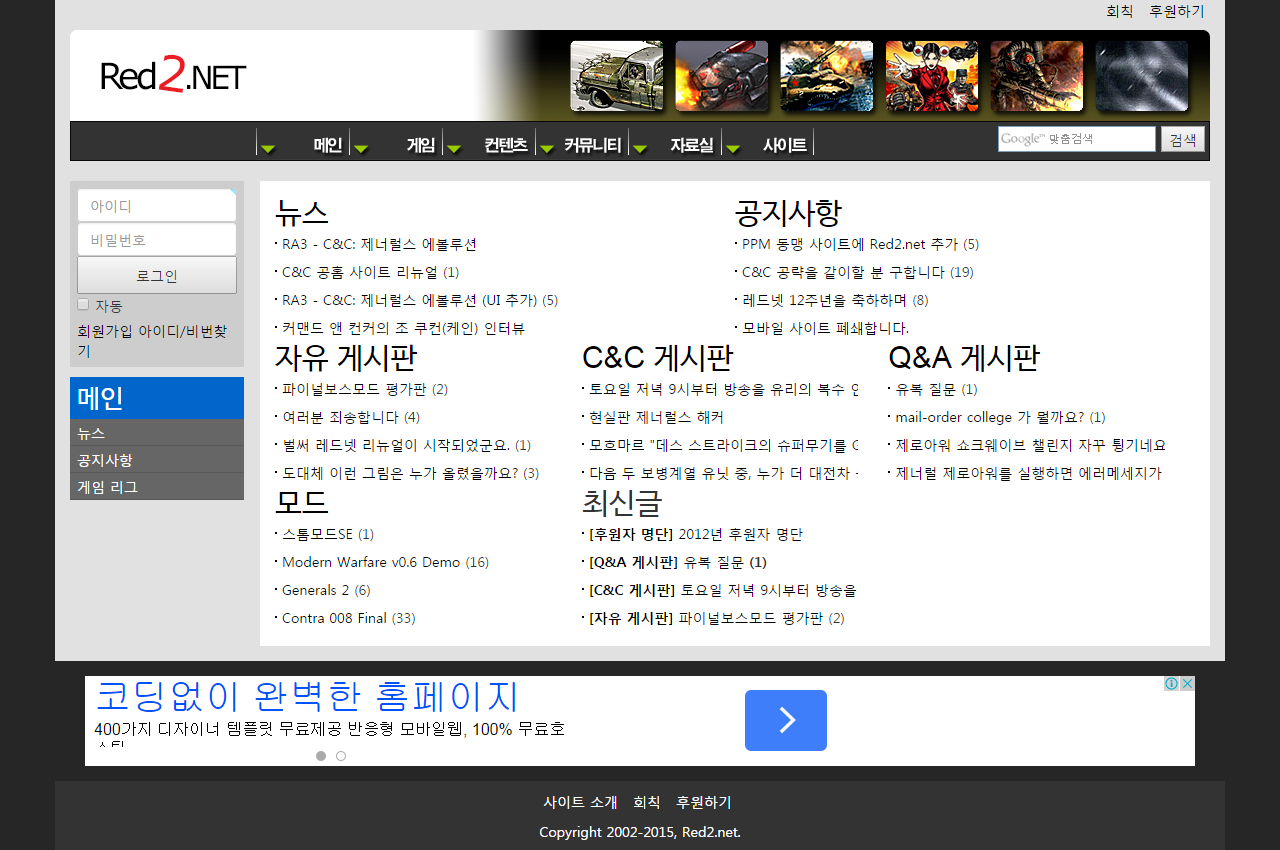Open mod post 'Modern Warfare v0.6 Demo'

(x=371, y=562)
